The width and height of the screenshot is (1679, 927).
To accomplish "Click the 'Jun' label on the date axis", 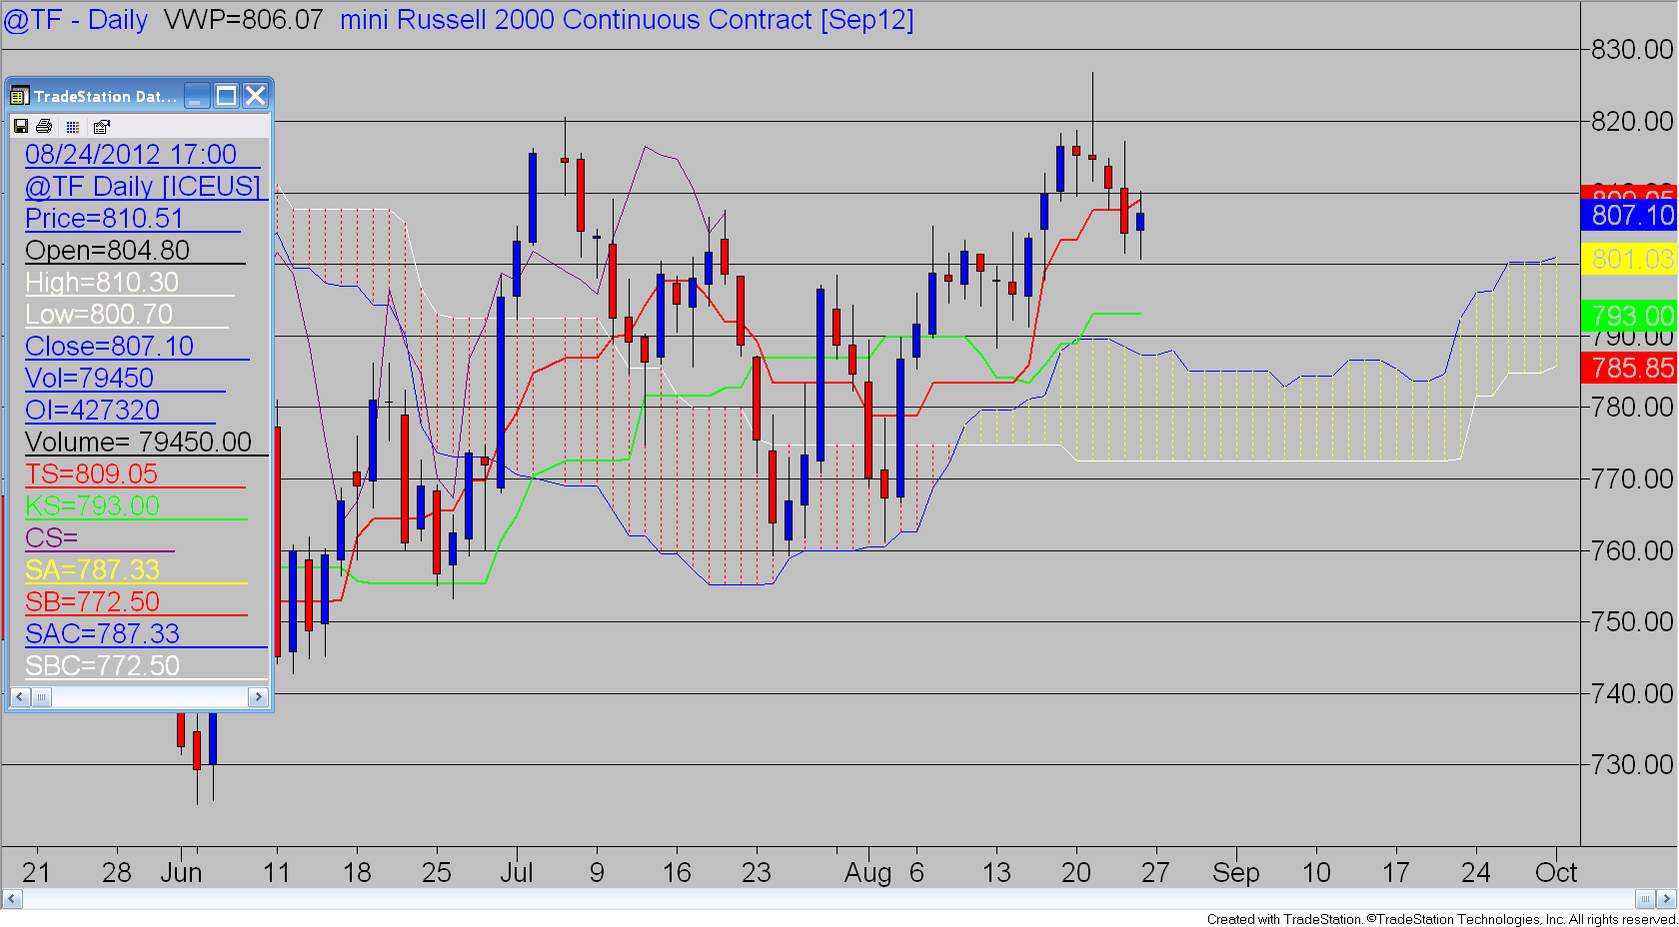I will pos(181,873).
